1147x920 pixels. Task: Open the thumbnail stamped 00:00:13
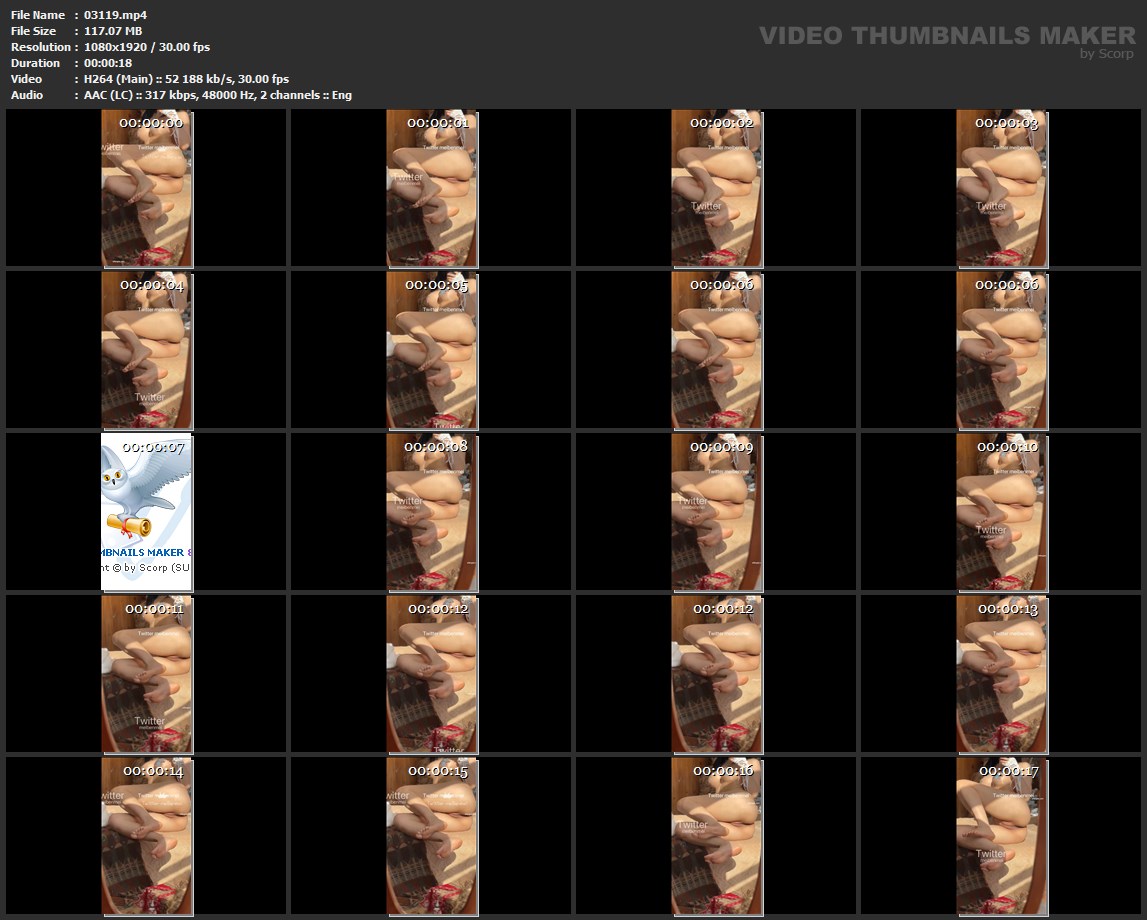pos(1002,674)
